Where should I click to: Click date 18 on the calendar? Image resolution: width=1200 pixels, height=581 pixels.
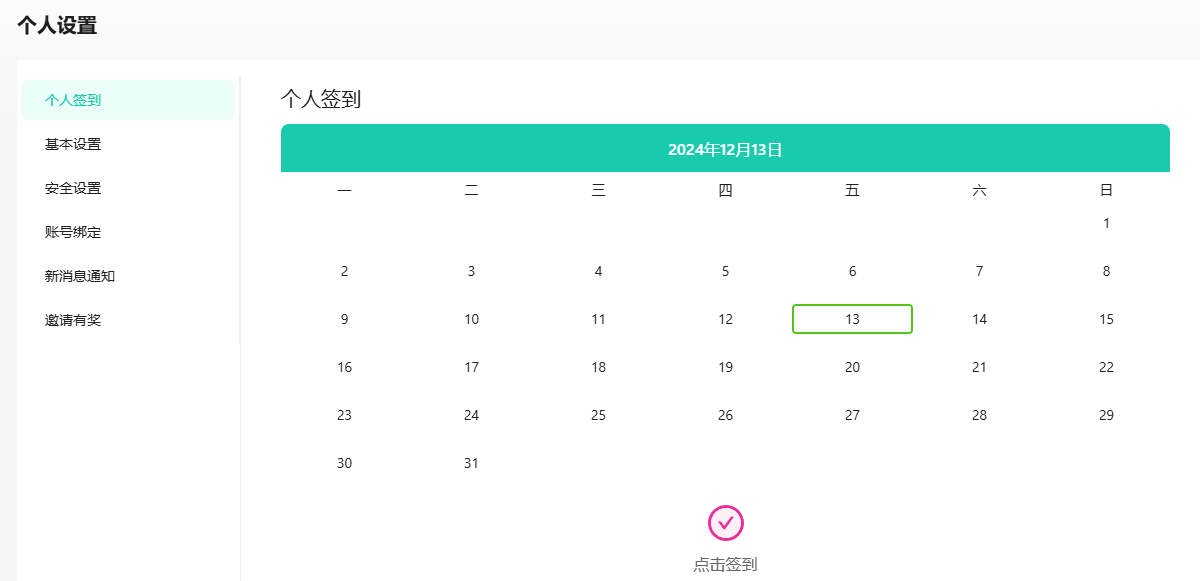(x=598, y=367)
